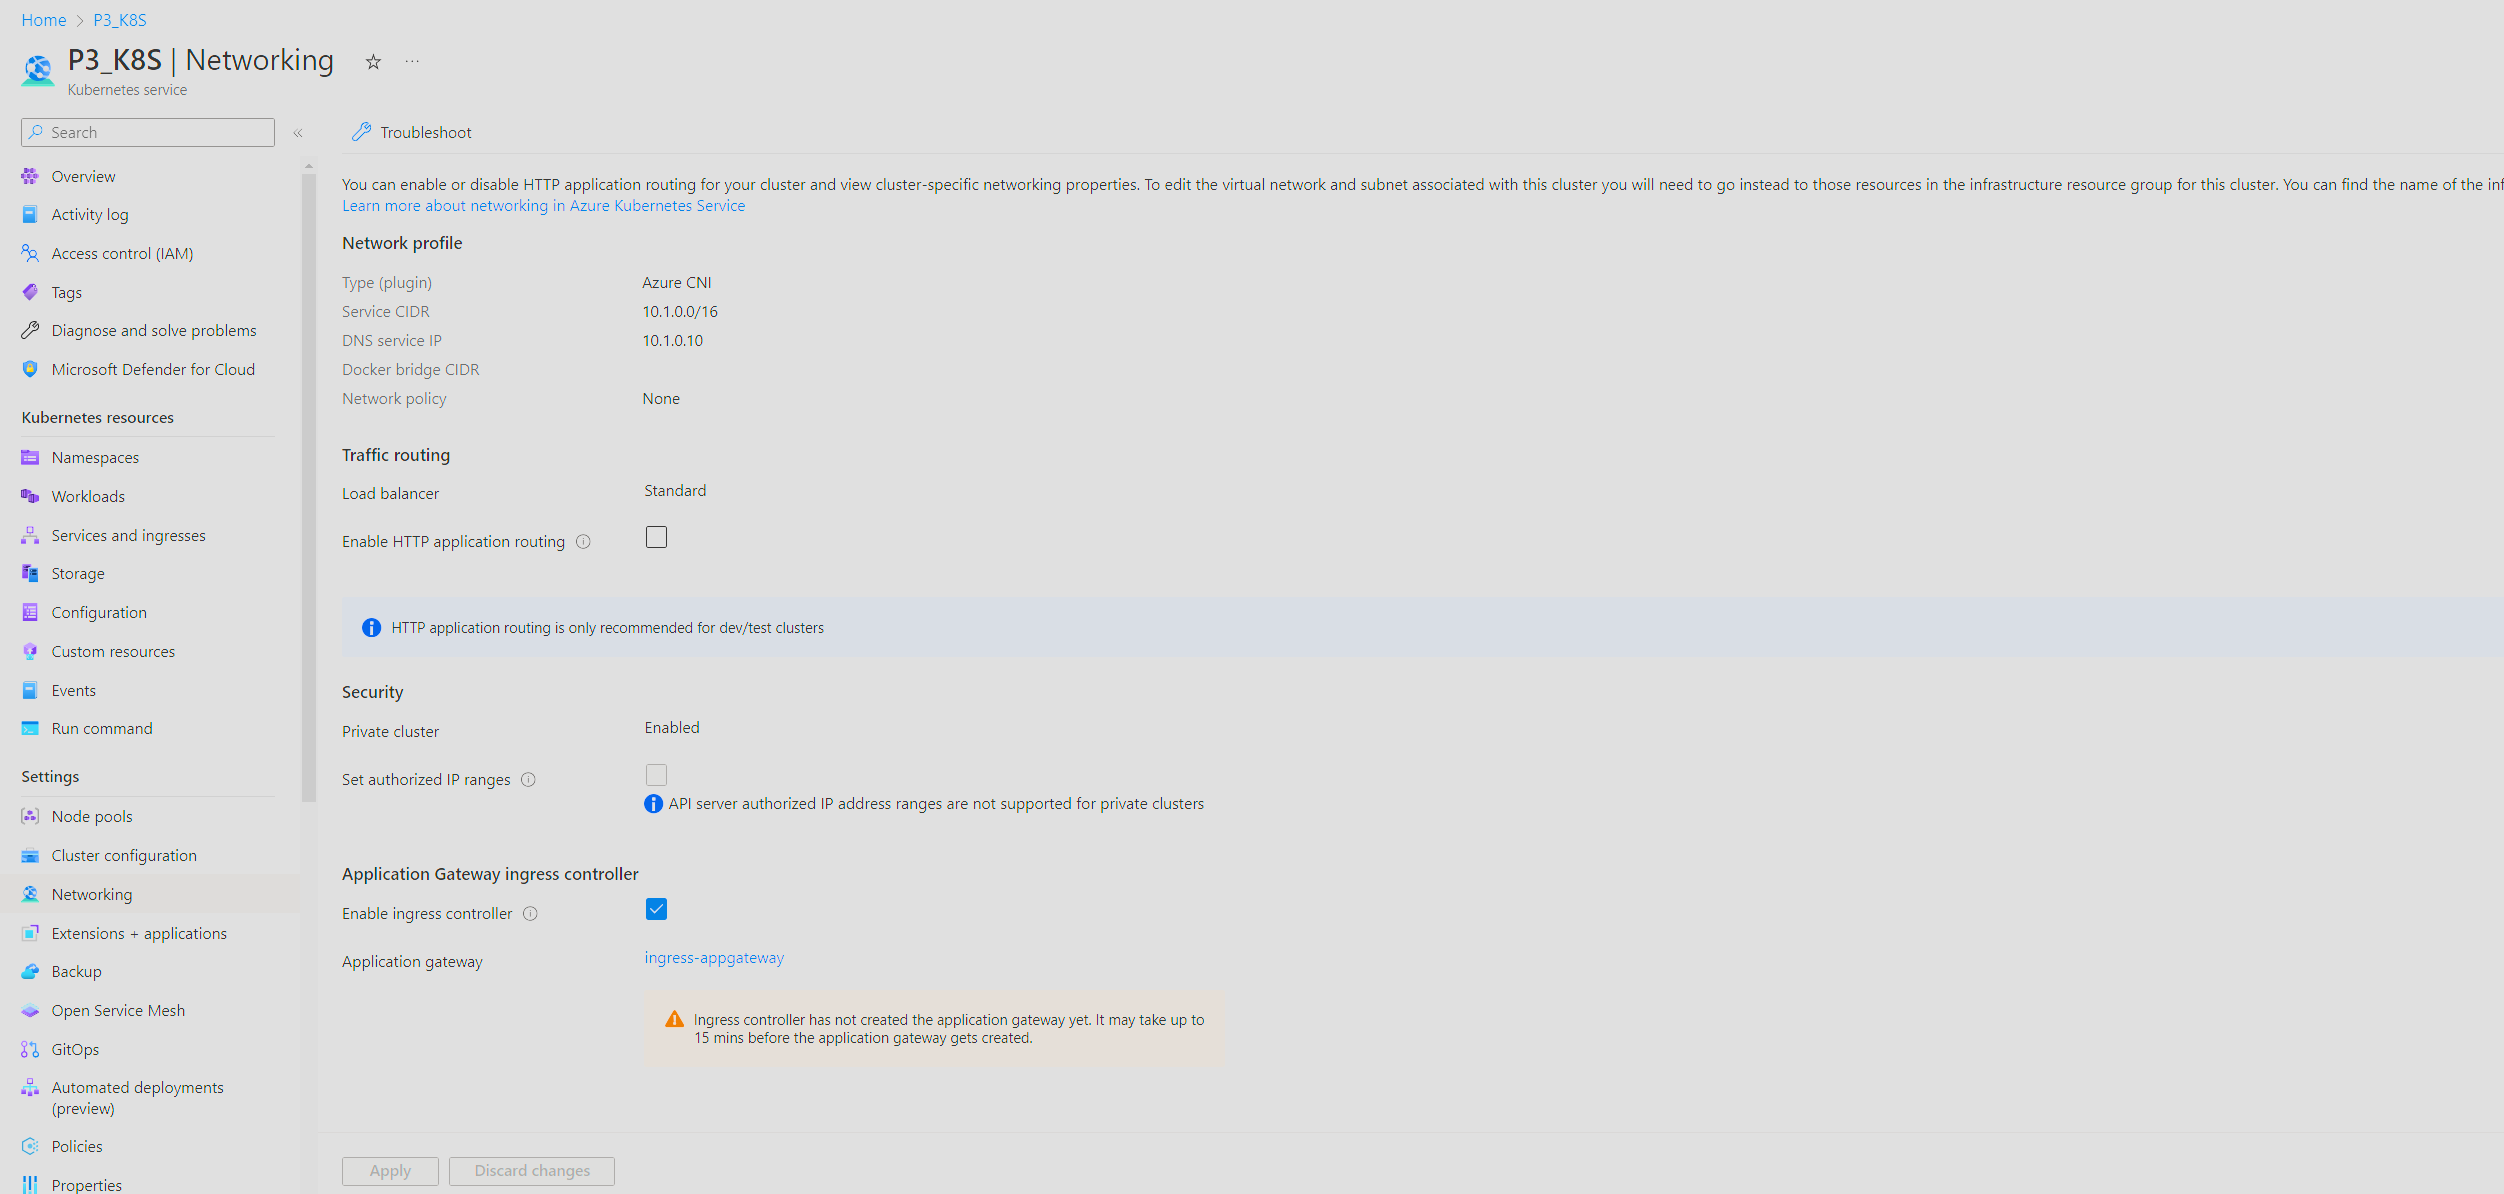Screen dimensions: 2504x1194
Task: Collapse the sidebar with double chevron
Action: click(x=298, y=133)
